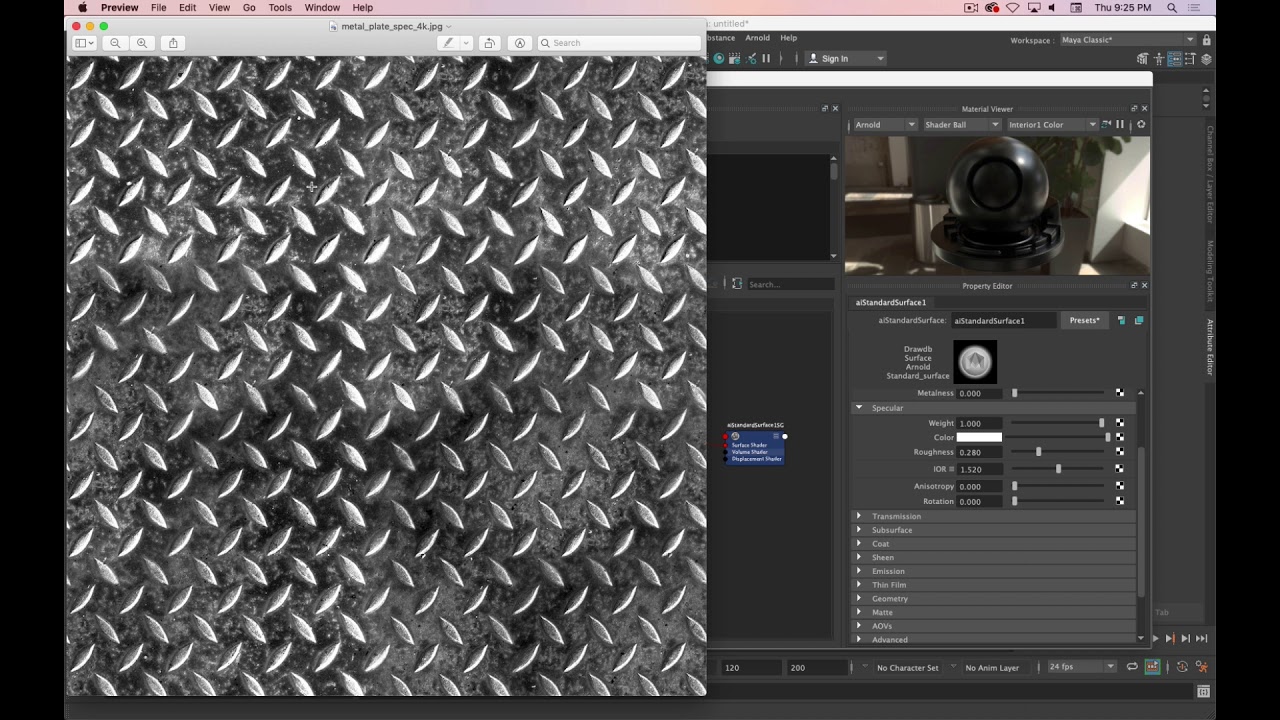Screen dimensions: 1280x720
Task: Toggle Channel Box icon in status line
Action: pyautogui.click(x=1206, y=59)
